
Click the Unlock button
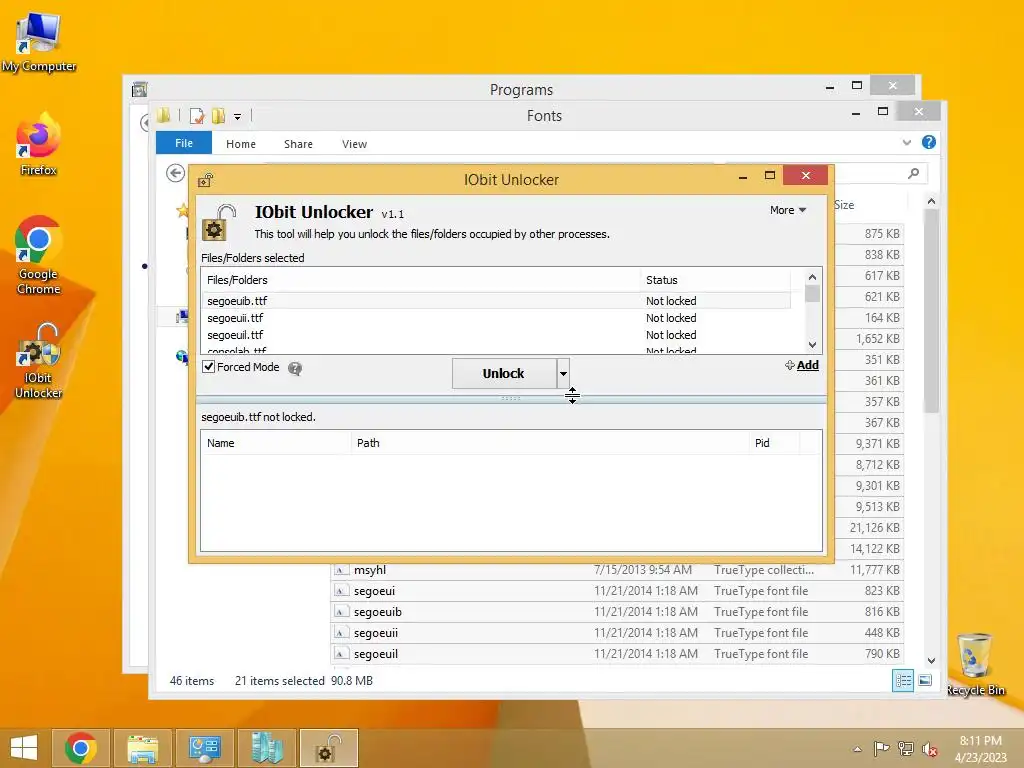tap(504, 374)
